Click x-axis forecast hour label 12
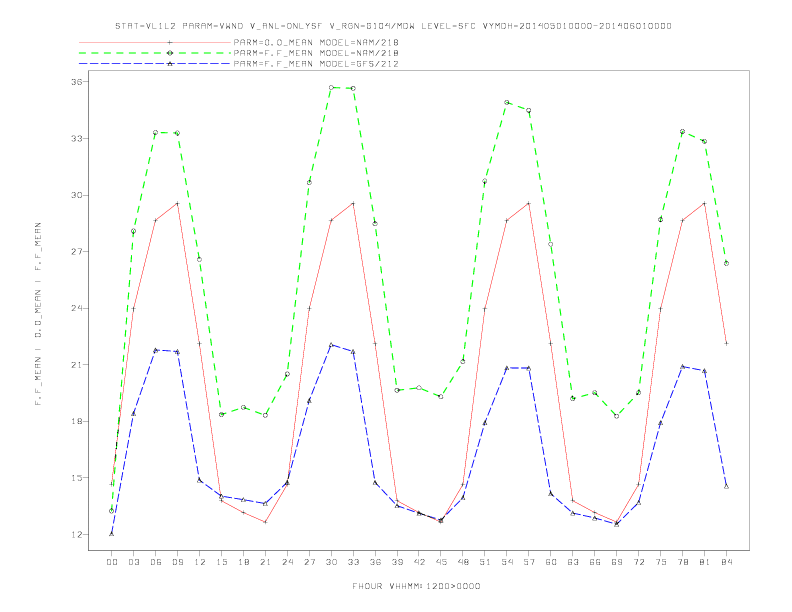The height and width of the screenshot is (612, 792). tap(200, 562)
